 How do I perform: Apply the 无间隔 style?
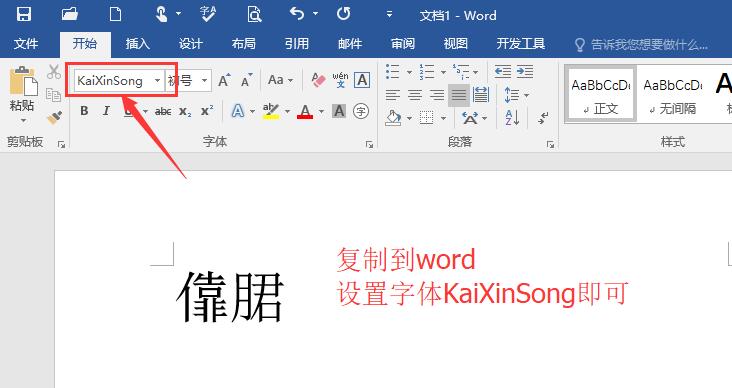point(672,95)
